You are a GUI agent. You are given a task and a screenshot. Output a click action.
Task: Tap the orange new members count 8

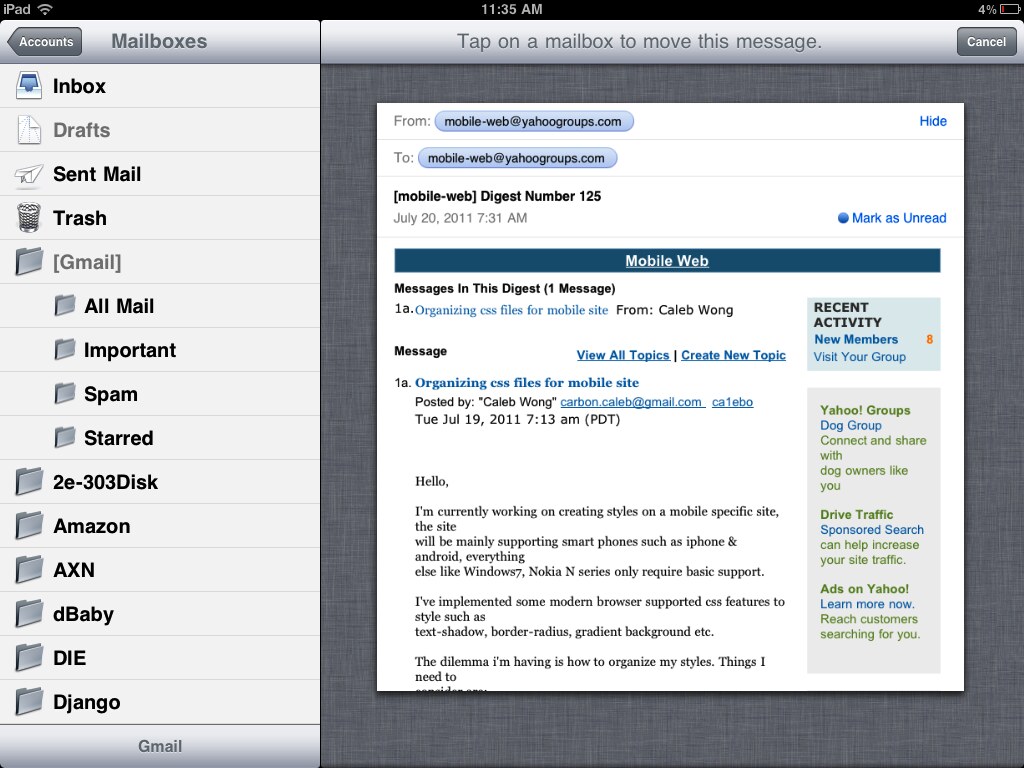(x=929, y=340)
